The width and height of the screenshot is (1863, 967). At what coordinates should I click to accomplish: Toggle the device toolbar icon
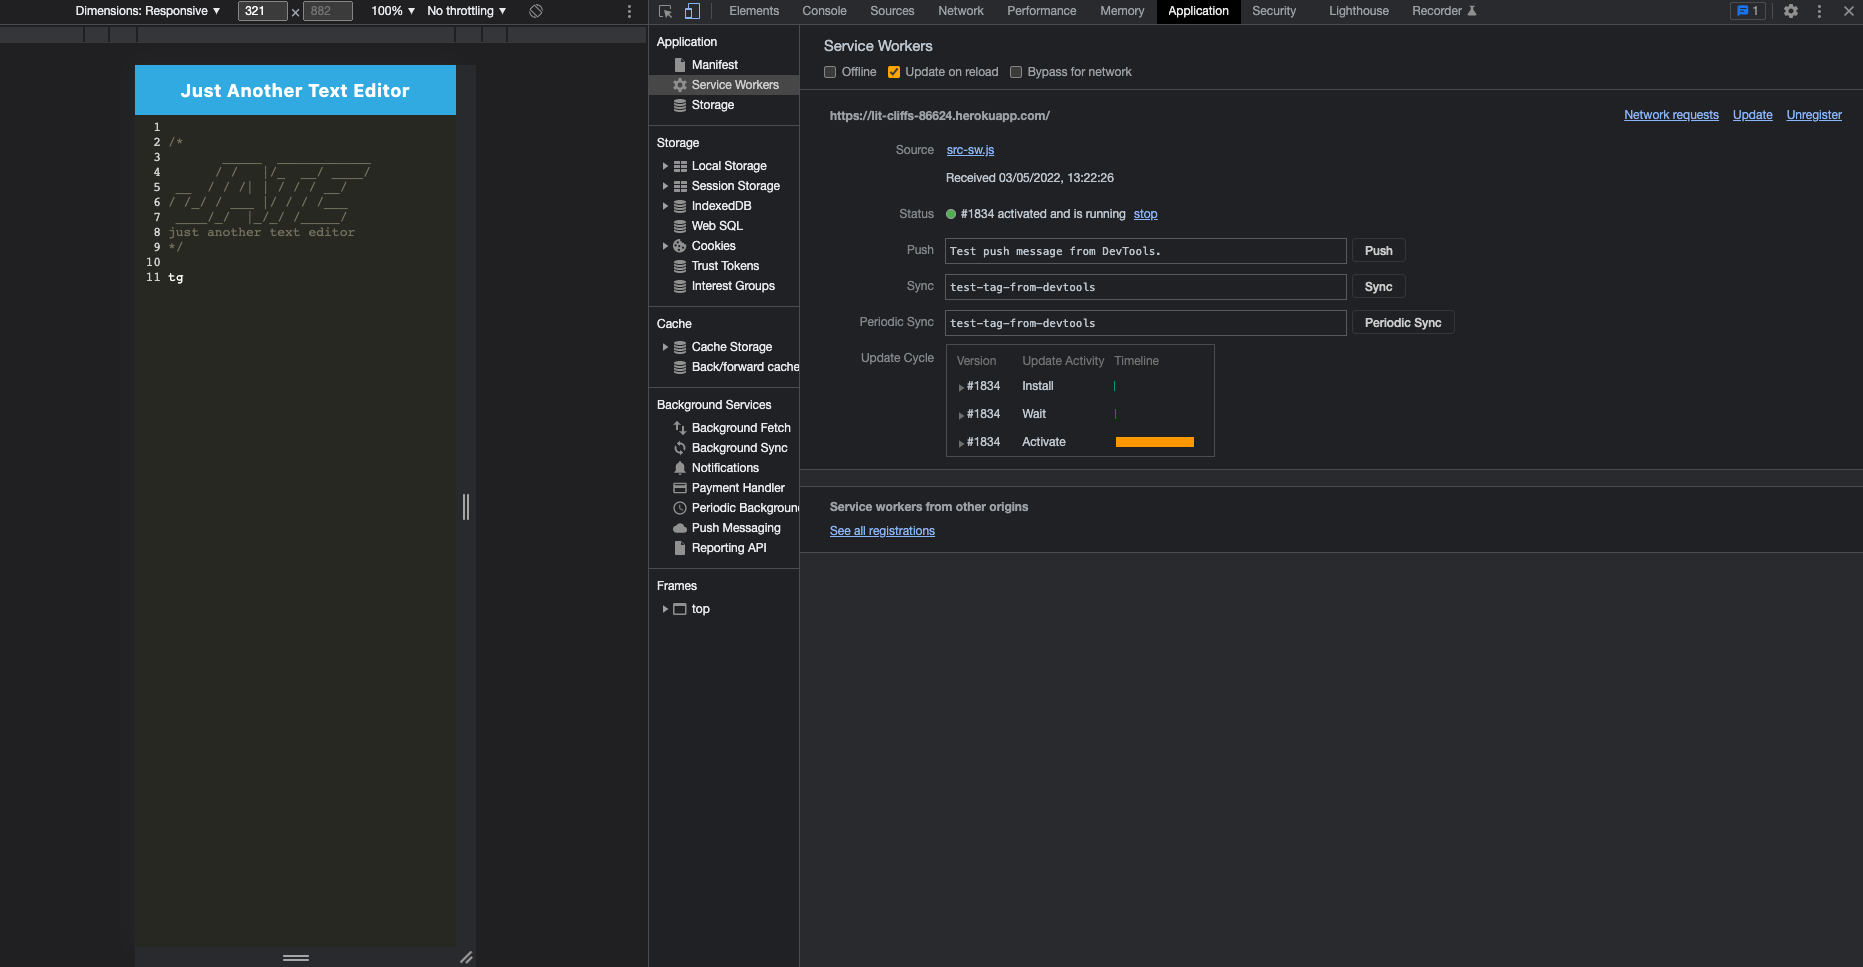point(692,11)
